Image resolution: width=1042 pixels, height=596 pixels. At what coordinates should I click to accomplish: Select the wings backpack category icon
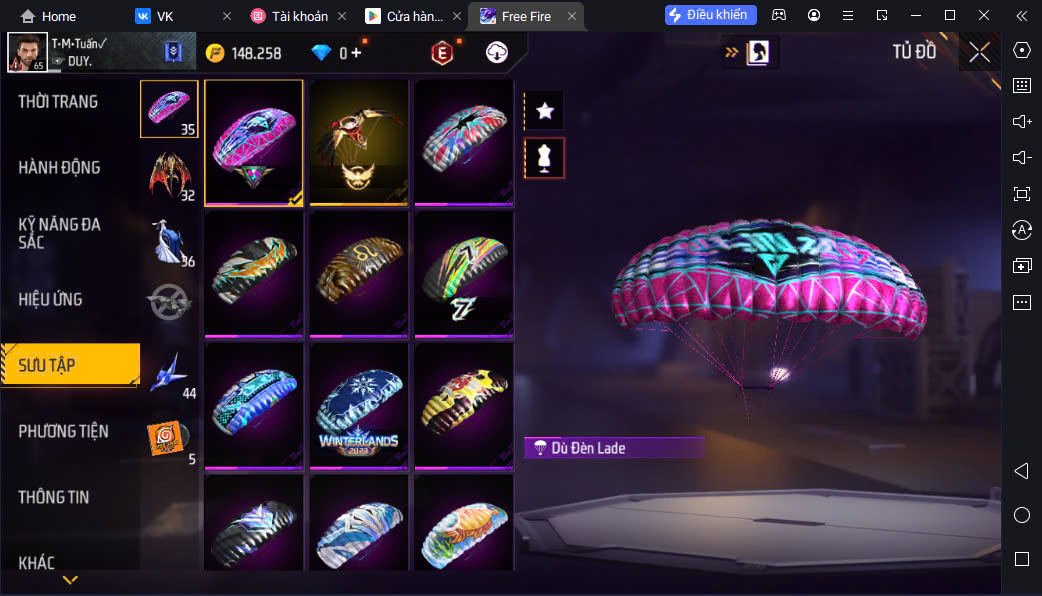pos(170,176)
